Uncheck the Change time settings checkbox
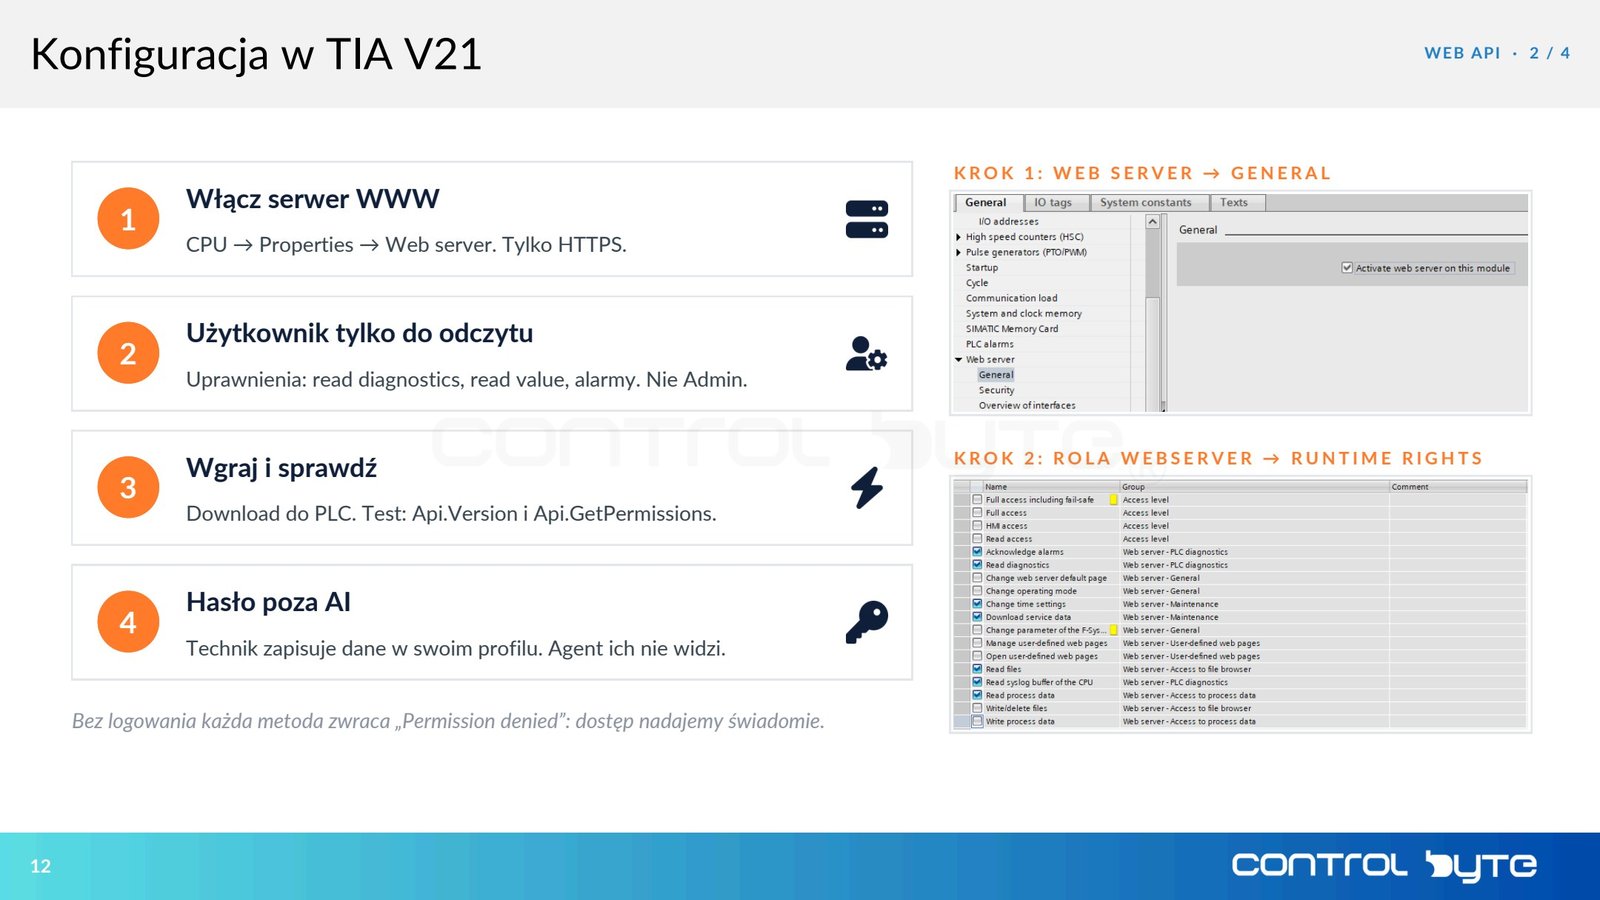1600x900 pixels. 977,604
